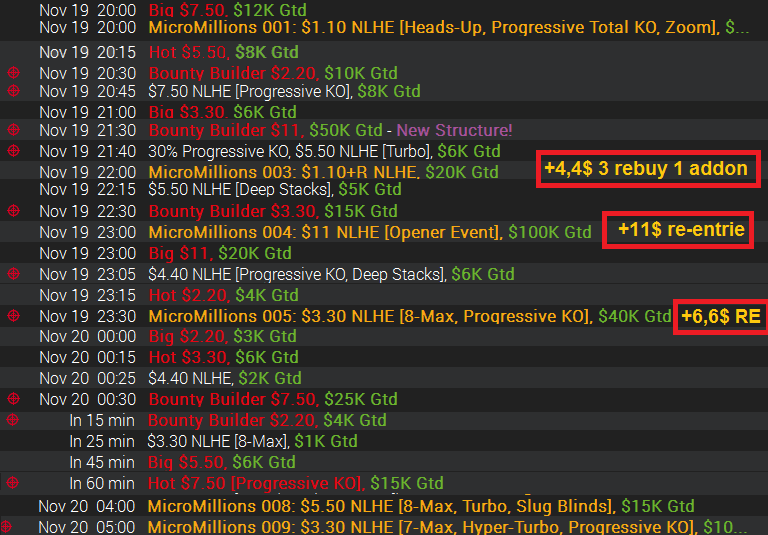Select the Hot $2.20, $4K Gtd tournament

(384, 295)
